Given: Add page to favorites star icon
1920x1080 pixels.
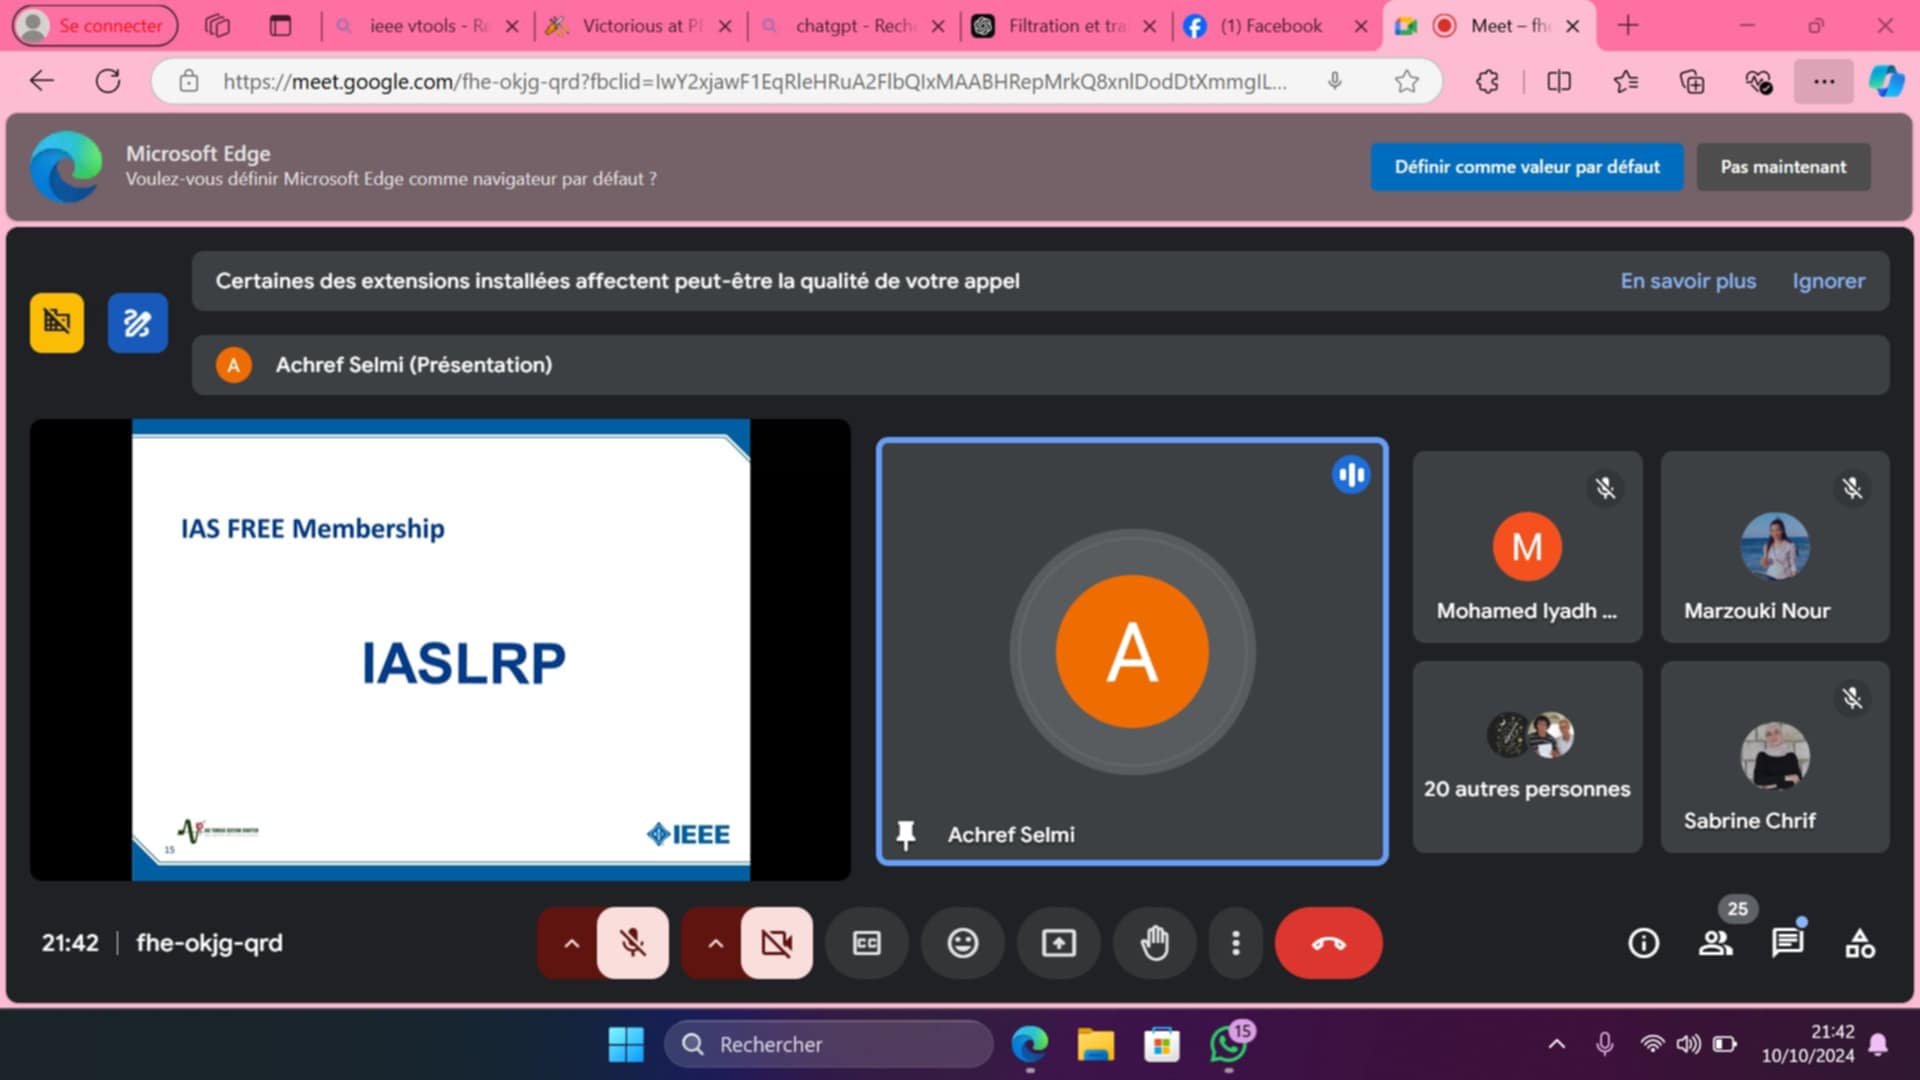Looking at the screenshot, I should point(1407,81).
